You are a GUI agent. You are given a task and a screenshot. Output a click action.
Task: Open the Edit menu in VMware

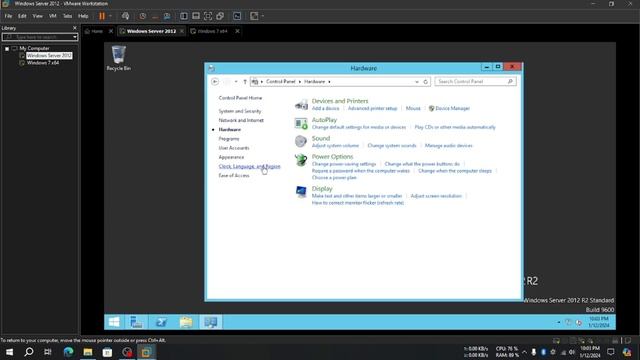pos(22,16)
